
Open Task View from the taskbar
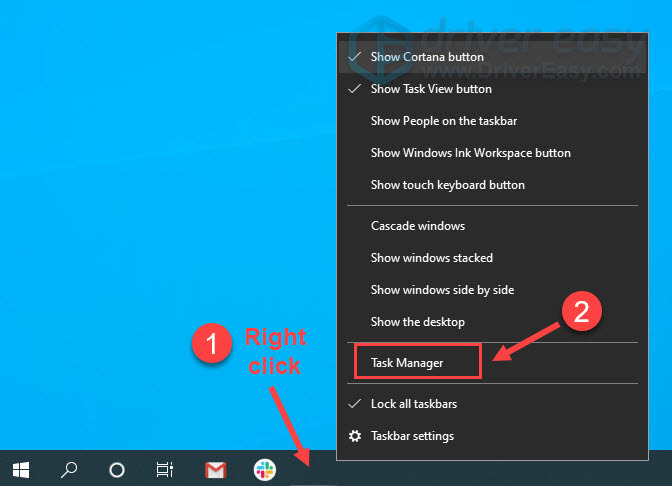coord(165,468)
